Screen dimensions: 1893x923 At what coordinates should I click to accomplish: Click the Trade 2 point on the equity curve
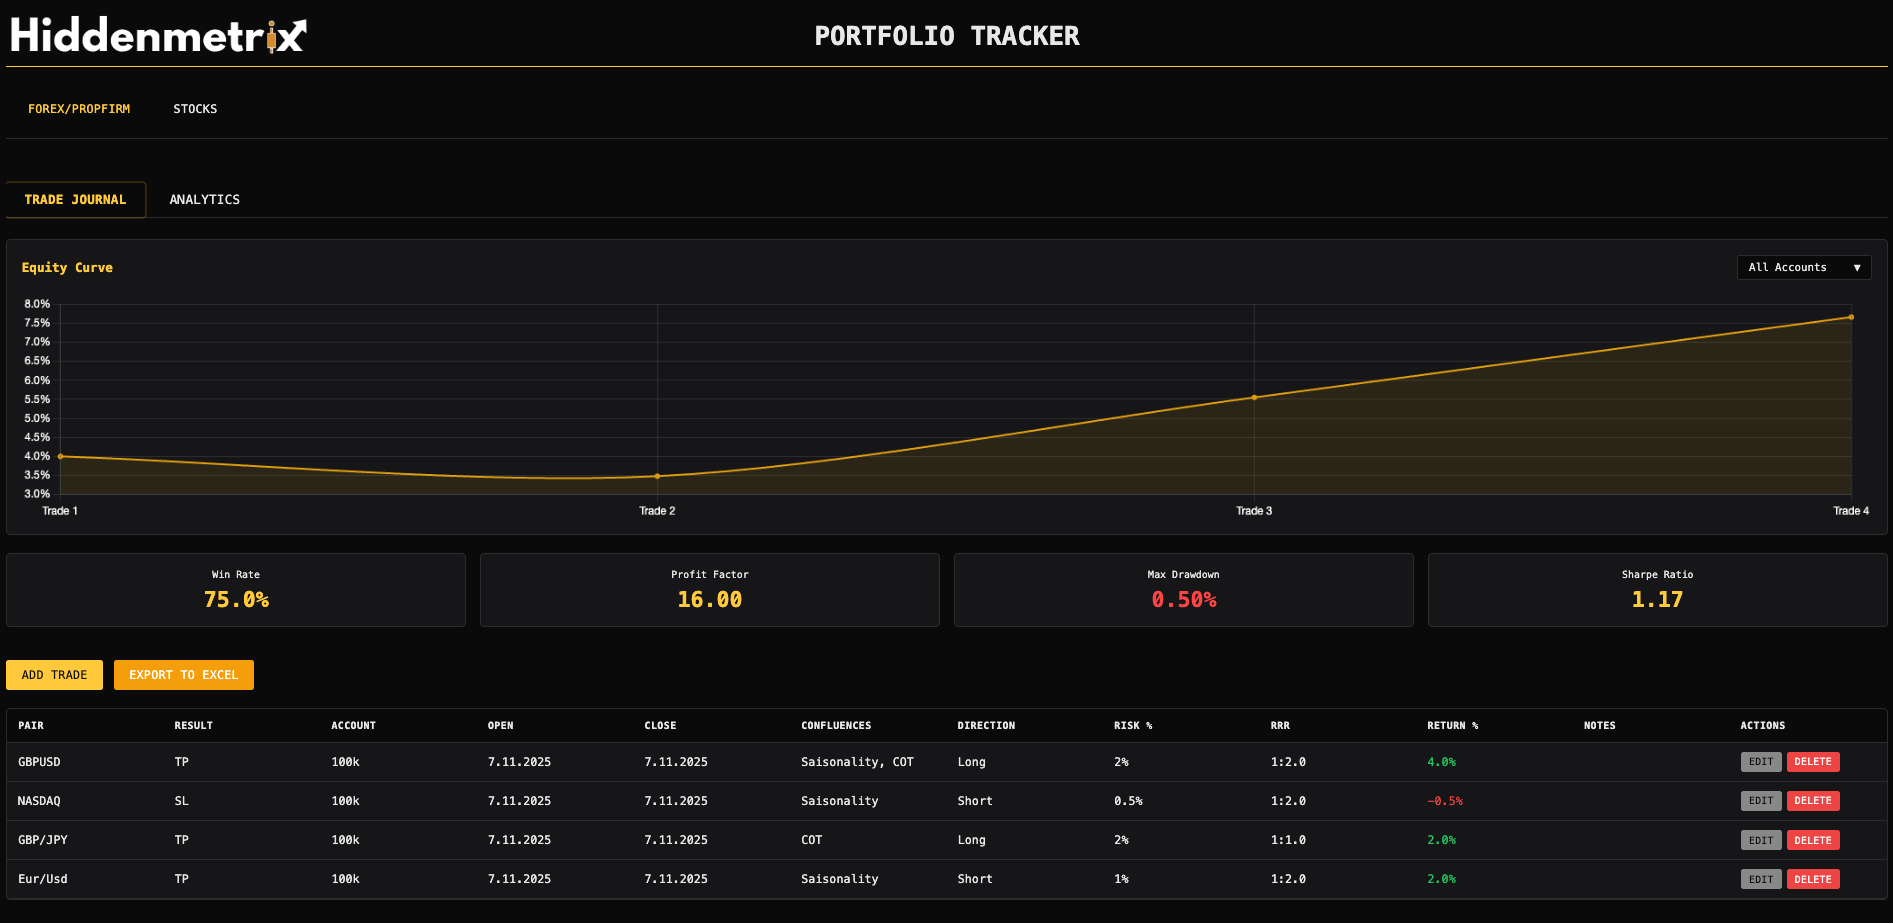(x=657, y=476)
